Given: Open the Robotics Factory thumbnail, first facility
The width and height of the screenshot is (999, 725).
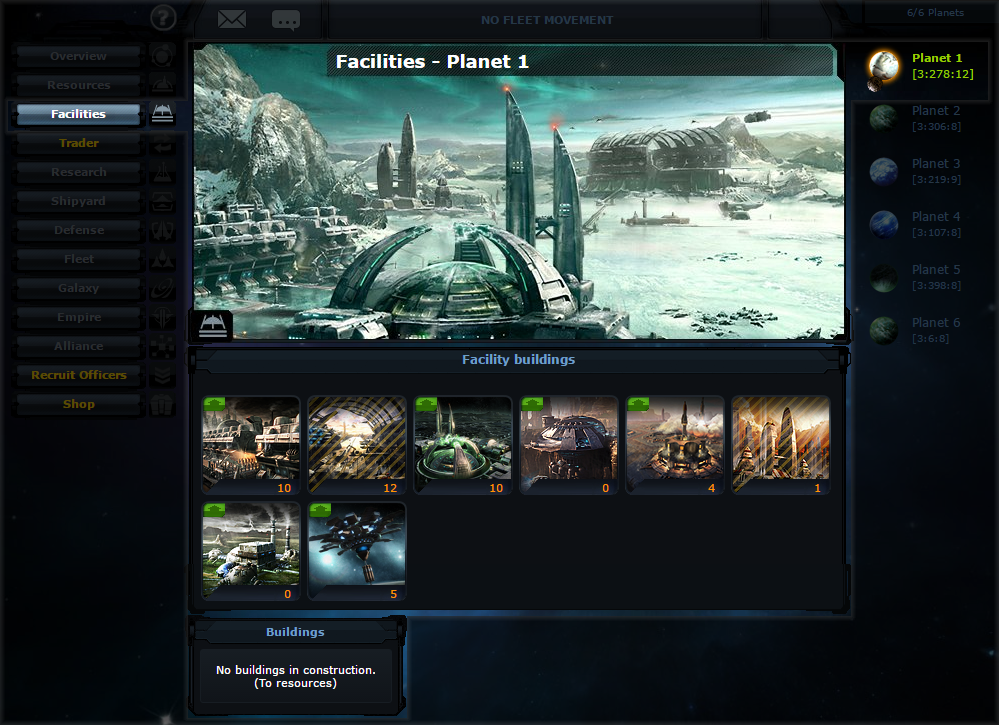Looking at the screenshot, I should click(251, 445).
